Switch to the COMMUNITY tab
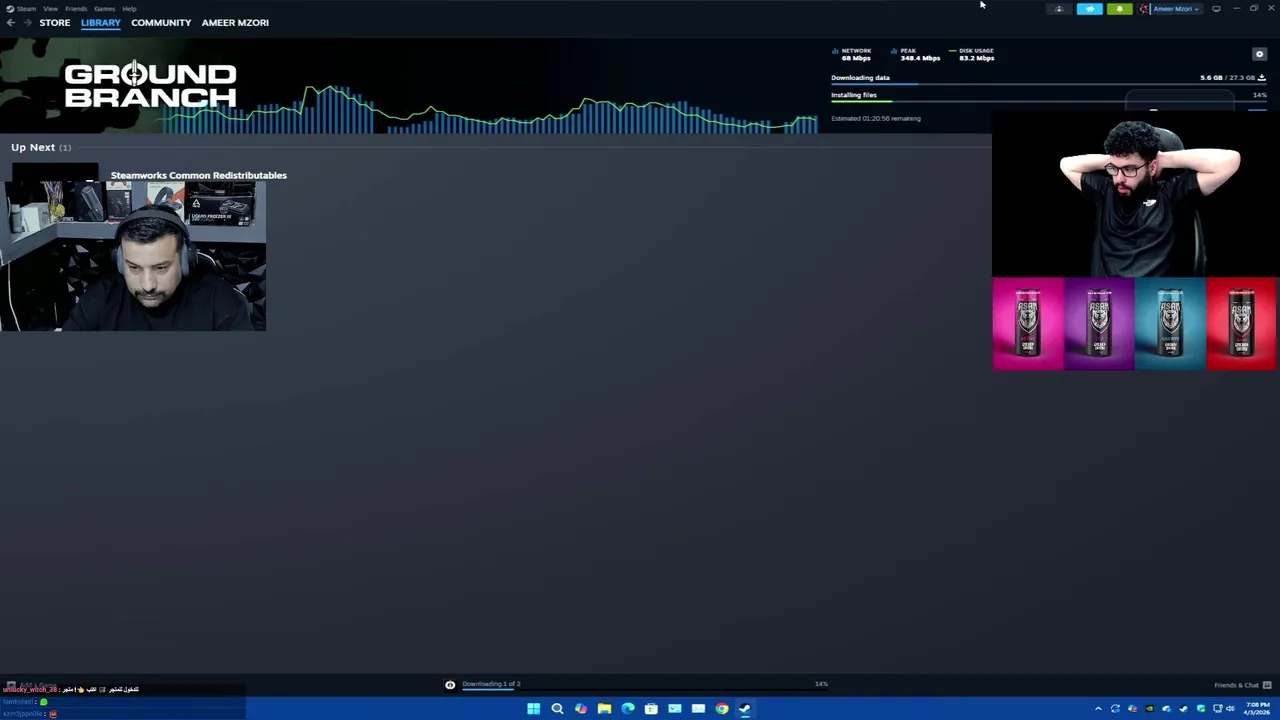 [x=161, y=22]
